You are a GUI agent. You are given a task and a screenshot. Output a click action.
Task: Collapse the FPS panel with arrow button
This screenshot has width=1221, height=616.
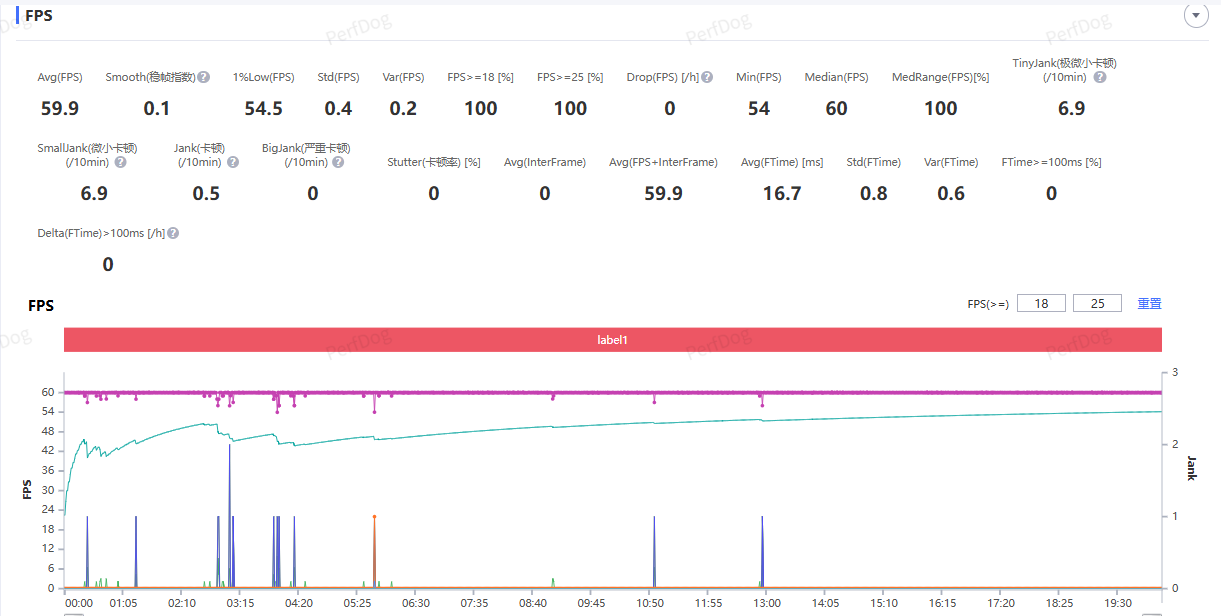coord(1195,15)
